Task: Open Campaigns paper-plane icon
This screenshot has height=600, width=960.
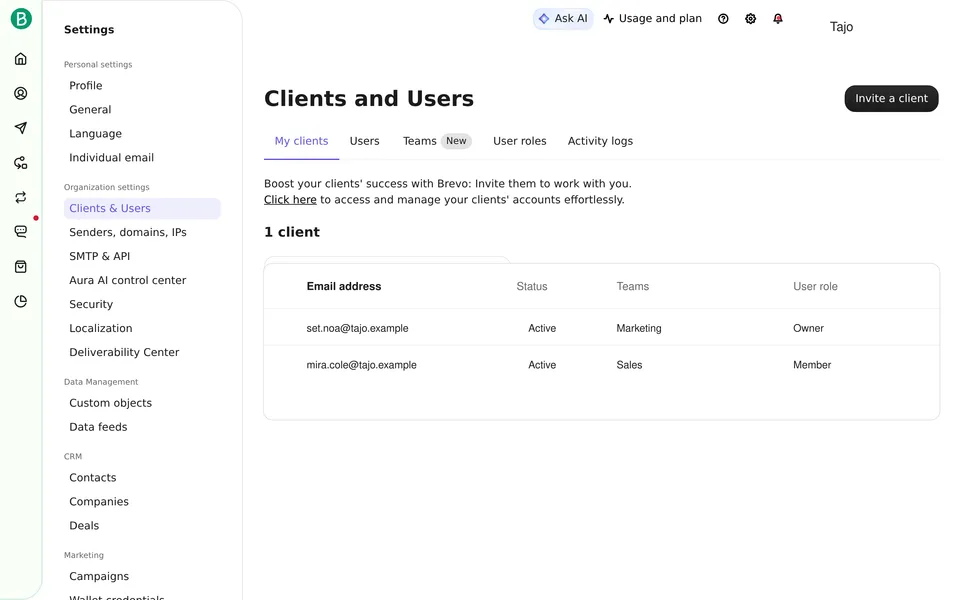Action: (x=21, y=128)
